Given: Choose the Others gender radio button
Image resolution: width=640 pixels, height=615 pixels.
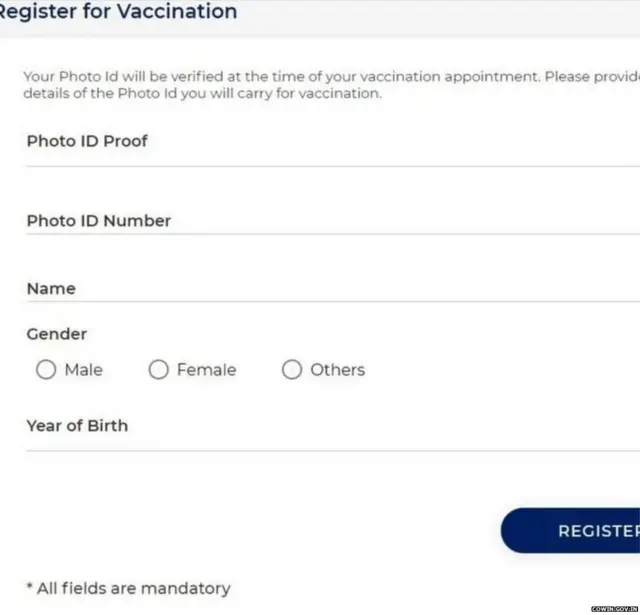Looking at the screenshot, I should pyautogui.click(x=292, y=370).
